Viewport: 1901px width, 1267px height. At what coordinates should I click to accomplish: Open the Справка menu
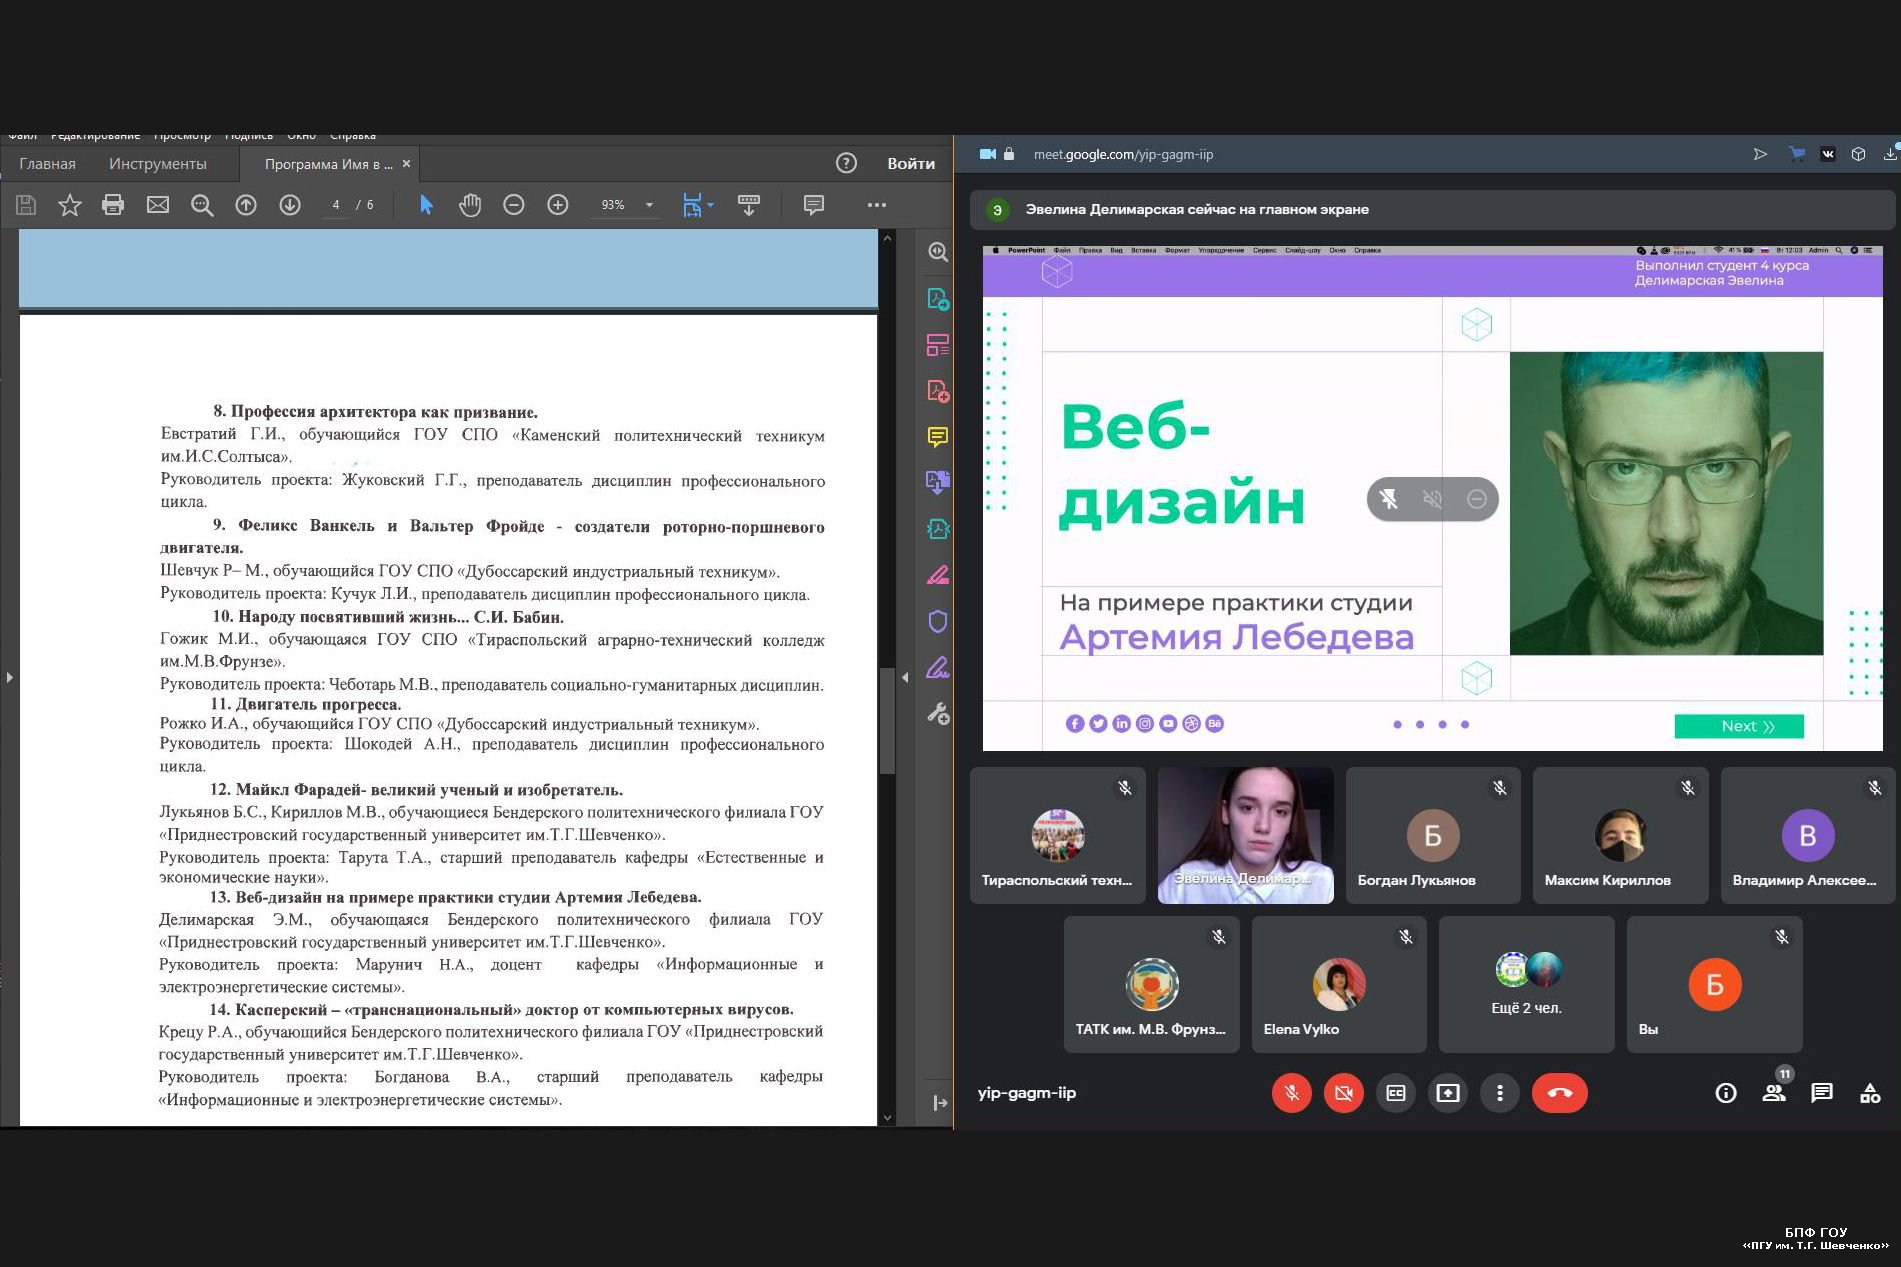pos(353,136)
